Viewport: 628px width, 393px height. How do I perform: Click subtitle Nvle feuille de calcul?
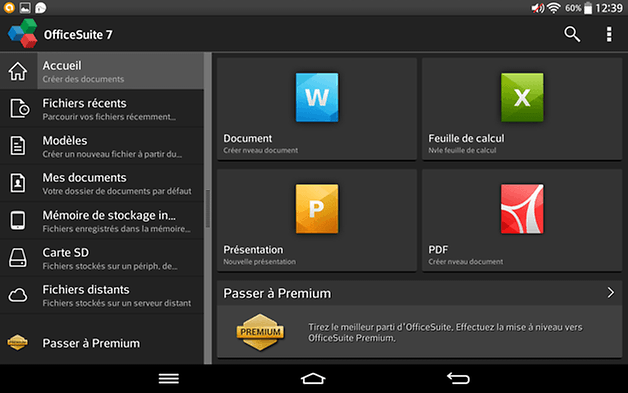(x=462, y=150)
